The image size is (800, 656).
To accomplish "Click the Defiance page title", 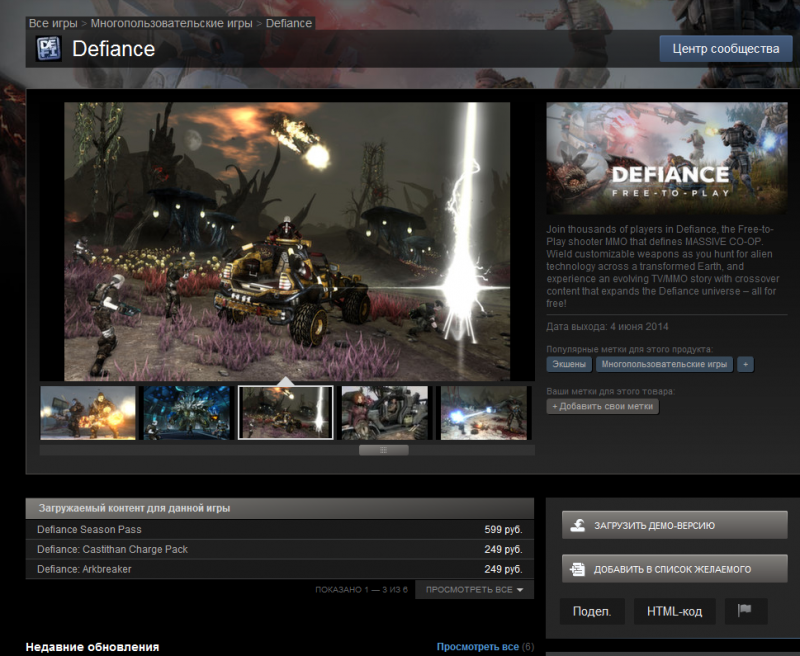I will coord(113,49).
